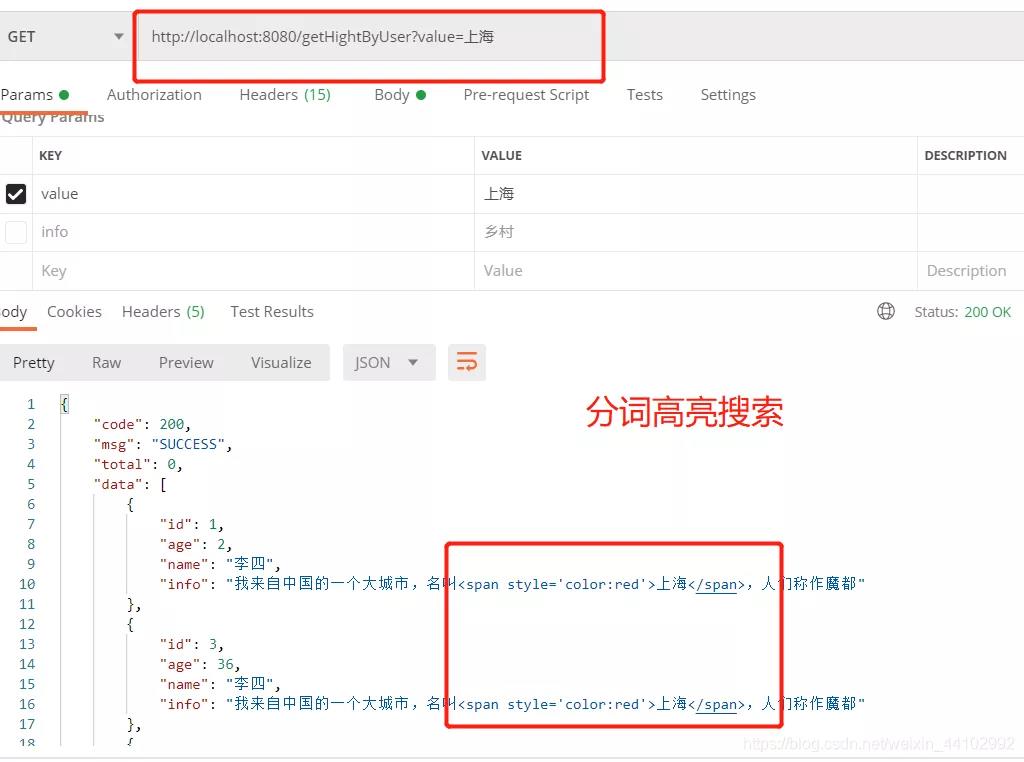Screen dimensions: 1024x762
Task: Click the "msg": "SUCCESS" line
Action: 163,445
